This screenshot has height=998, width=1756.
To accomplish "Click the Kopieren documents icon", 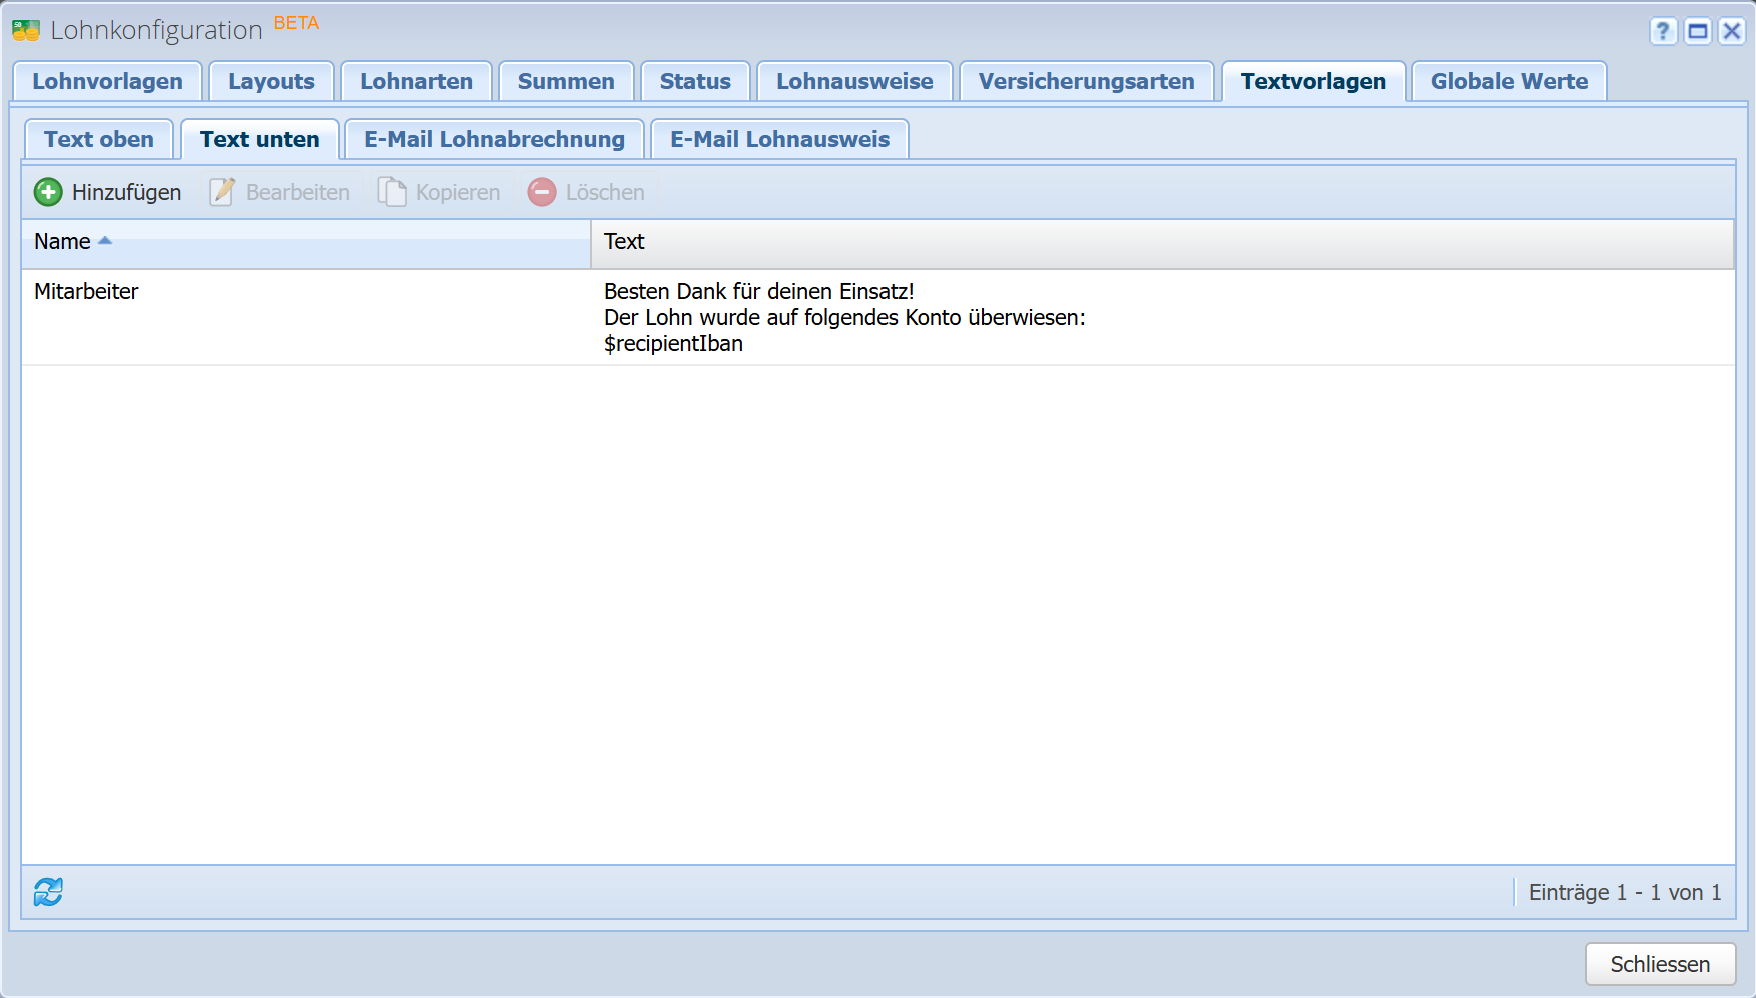I will pos(392,192).
